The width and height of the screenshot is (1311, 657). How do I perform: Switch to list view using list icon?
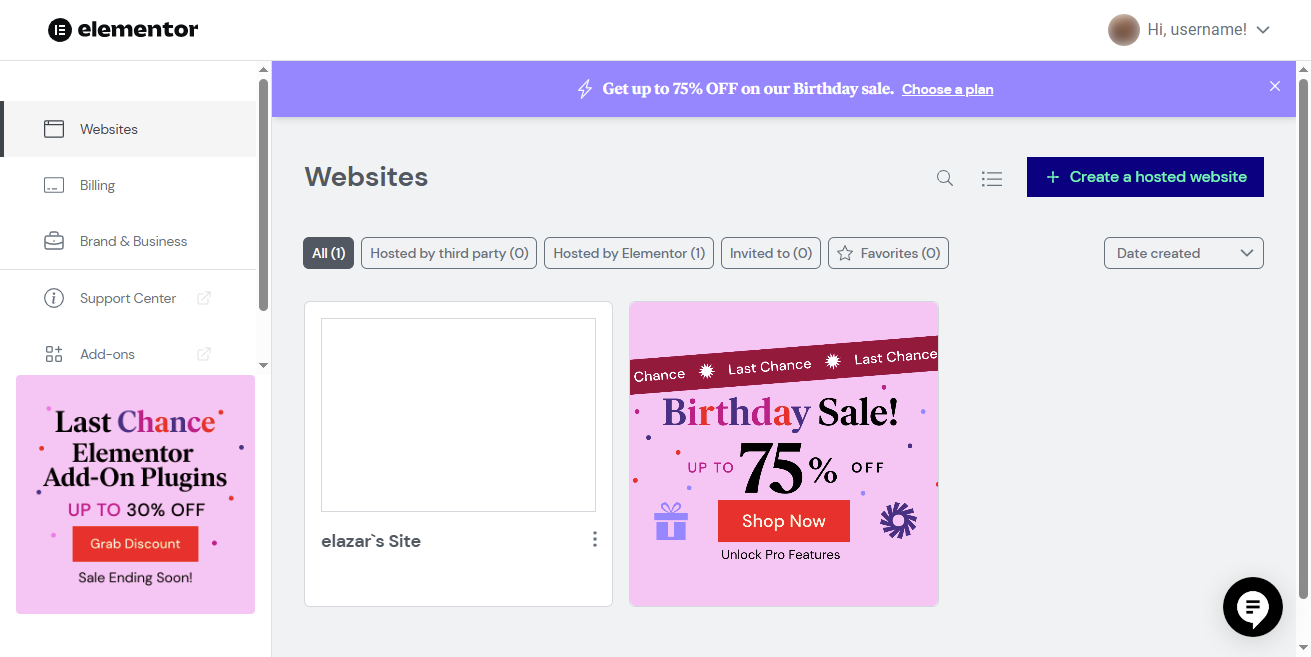click(x=992, y=177)
